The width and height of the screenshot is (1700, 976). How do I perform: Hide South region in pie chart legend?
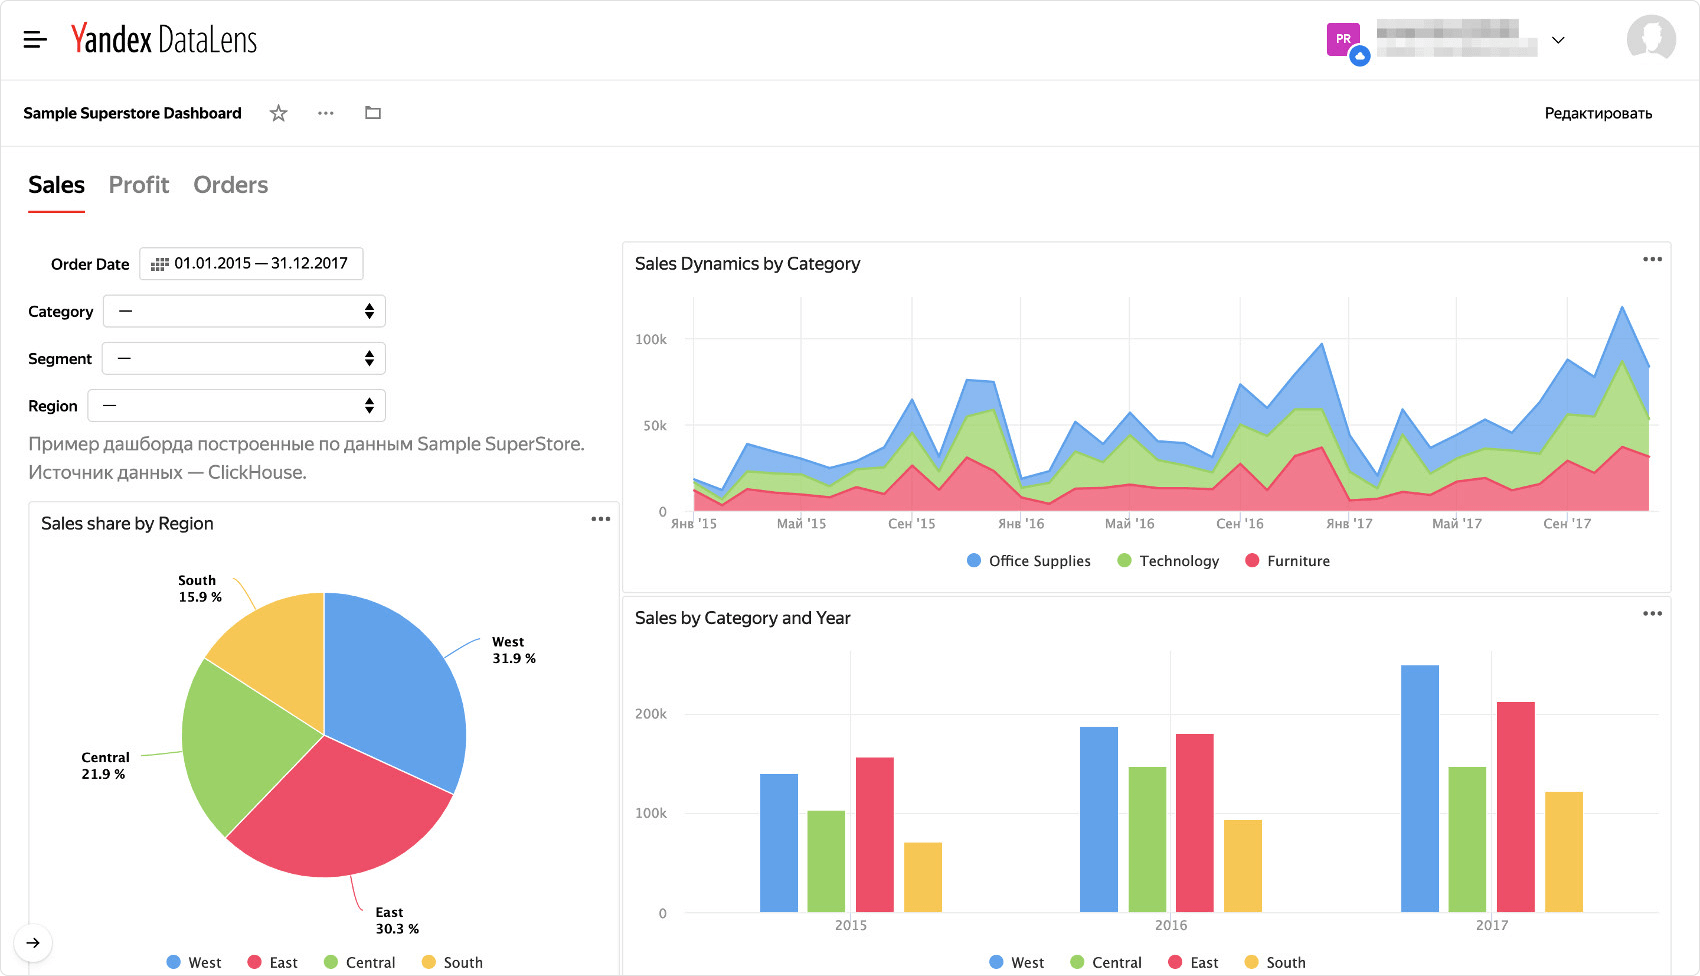click(452, 962)
